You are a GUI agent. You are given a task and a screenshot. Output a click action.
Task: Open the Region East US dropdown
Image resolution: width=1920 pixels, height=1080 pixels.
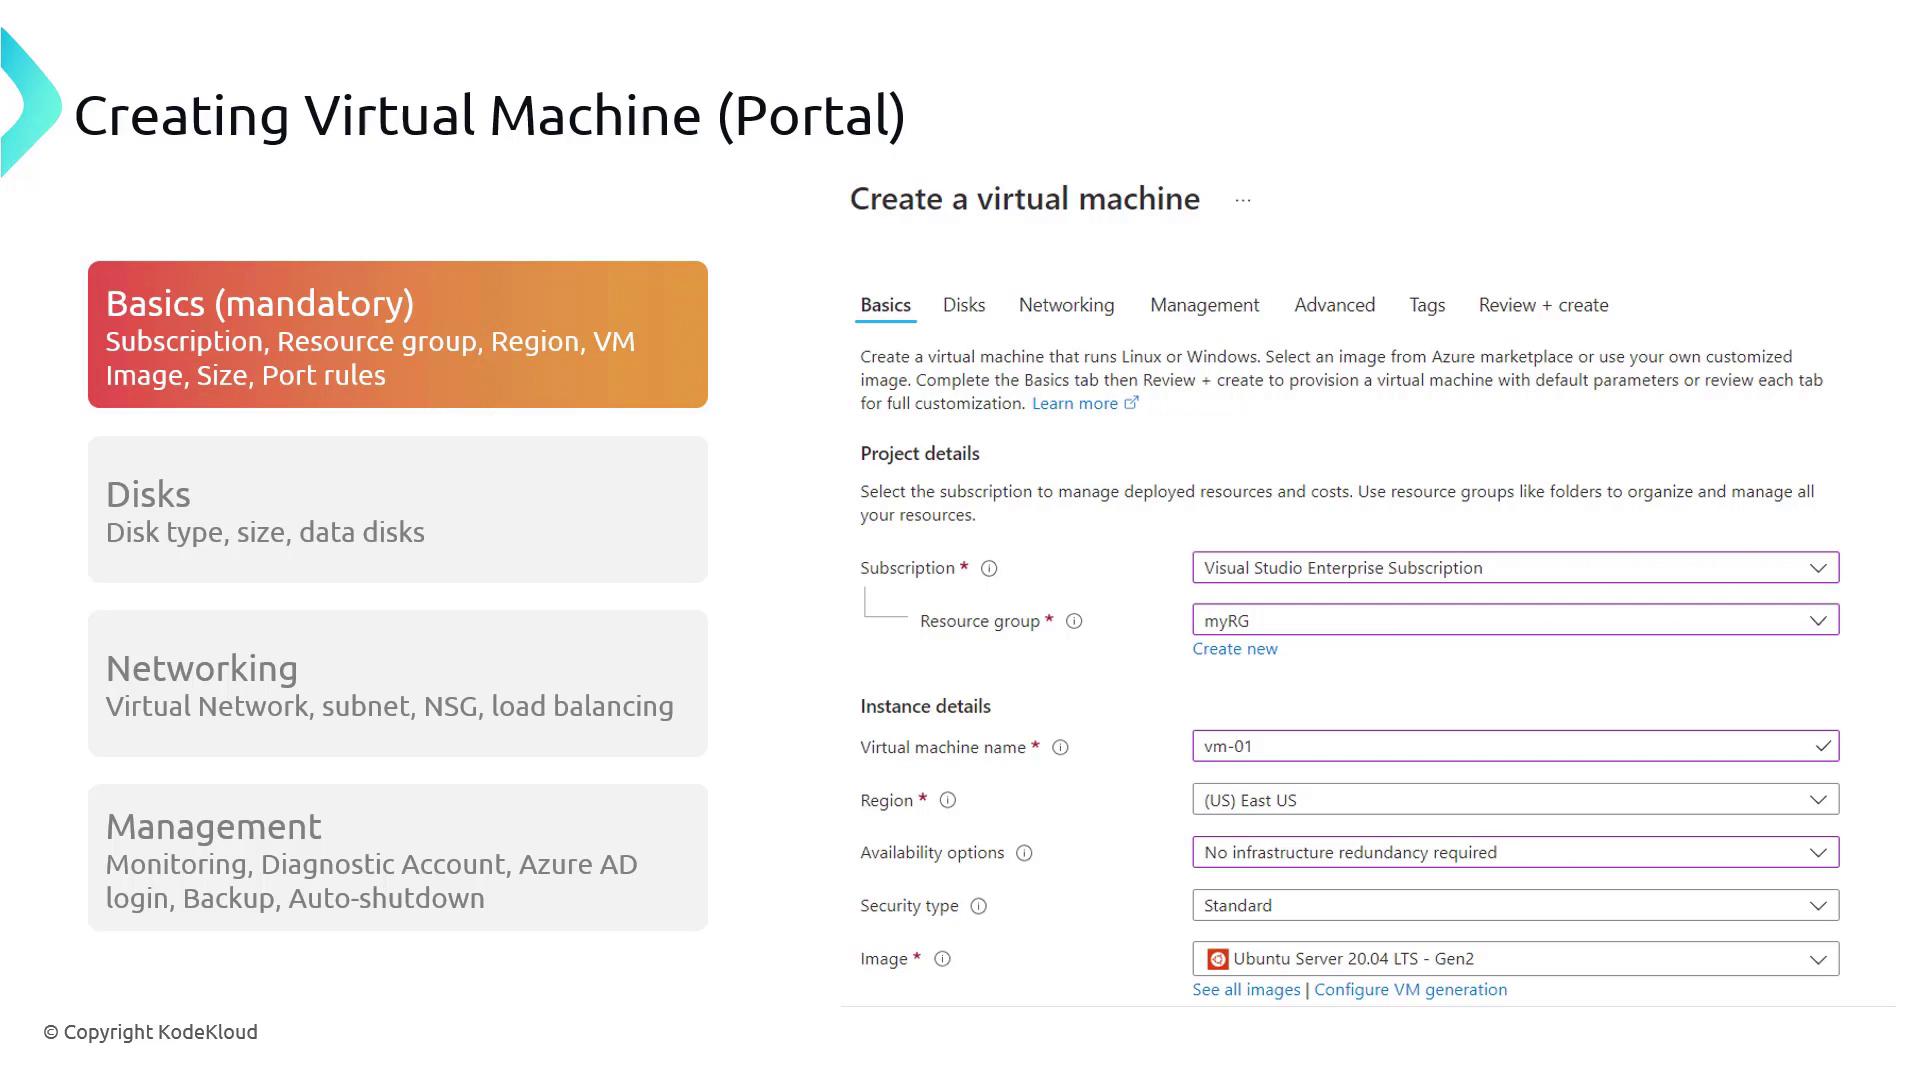(1515, 800)
